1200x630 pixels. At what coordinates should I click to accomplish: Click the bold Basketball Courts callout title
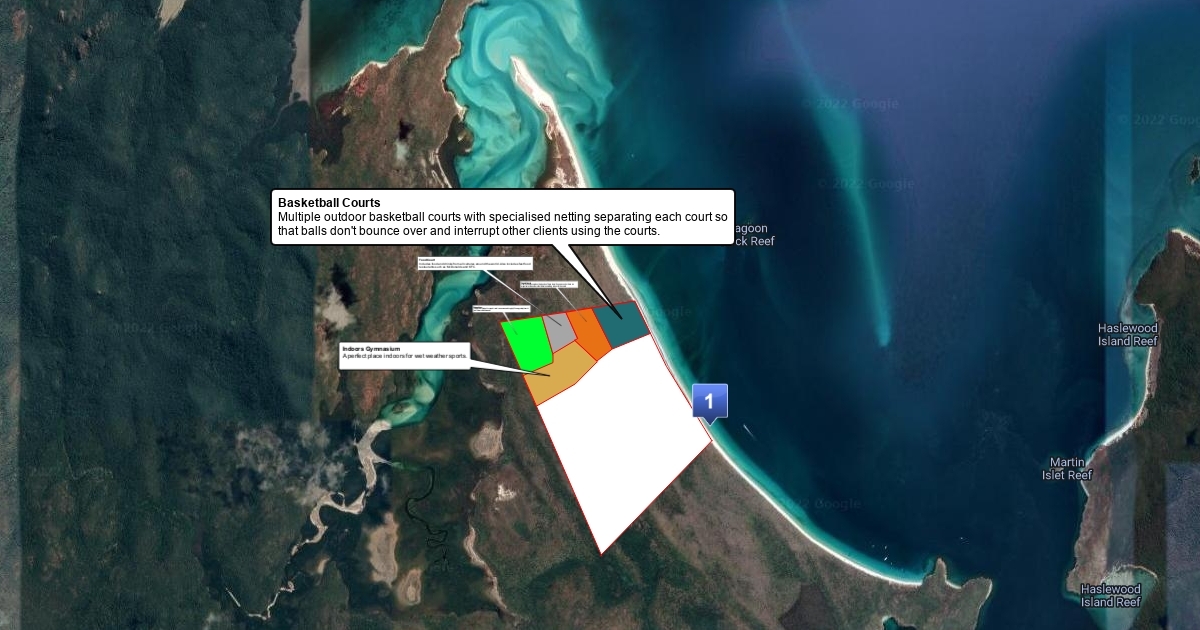point(329,203)
